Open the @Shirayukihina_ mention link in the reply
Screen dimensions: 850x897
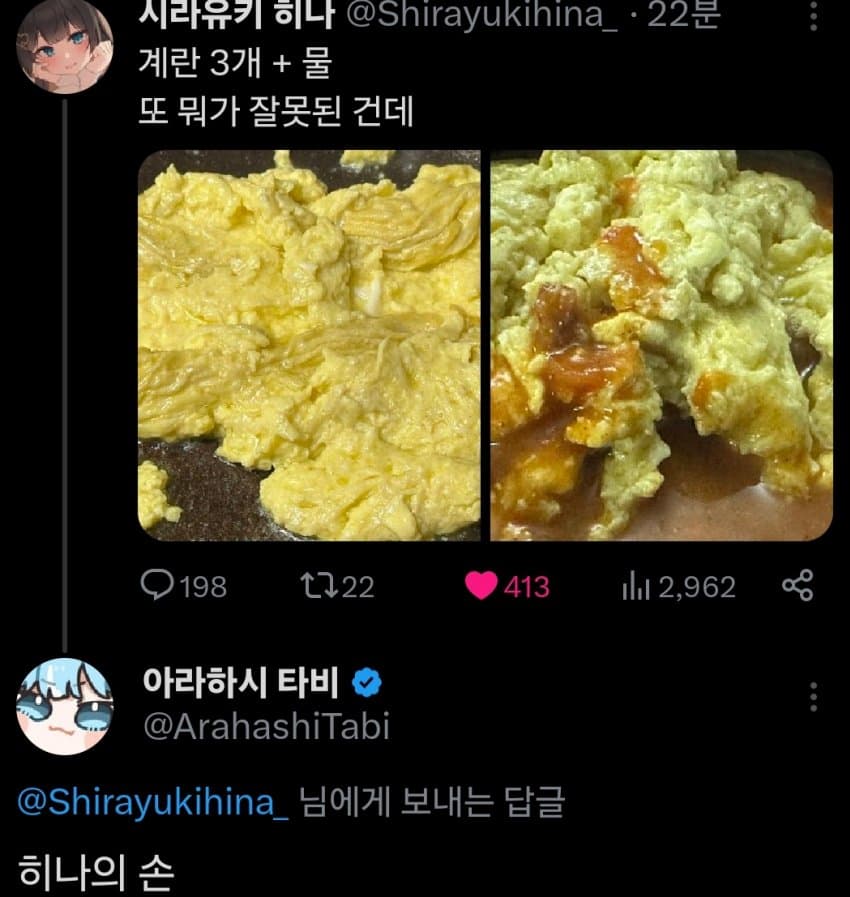(153, 801)
